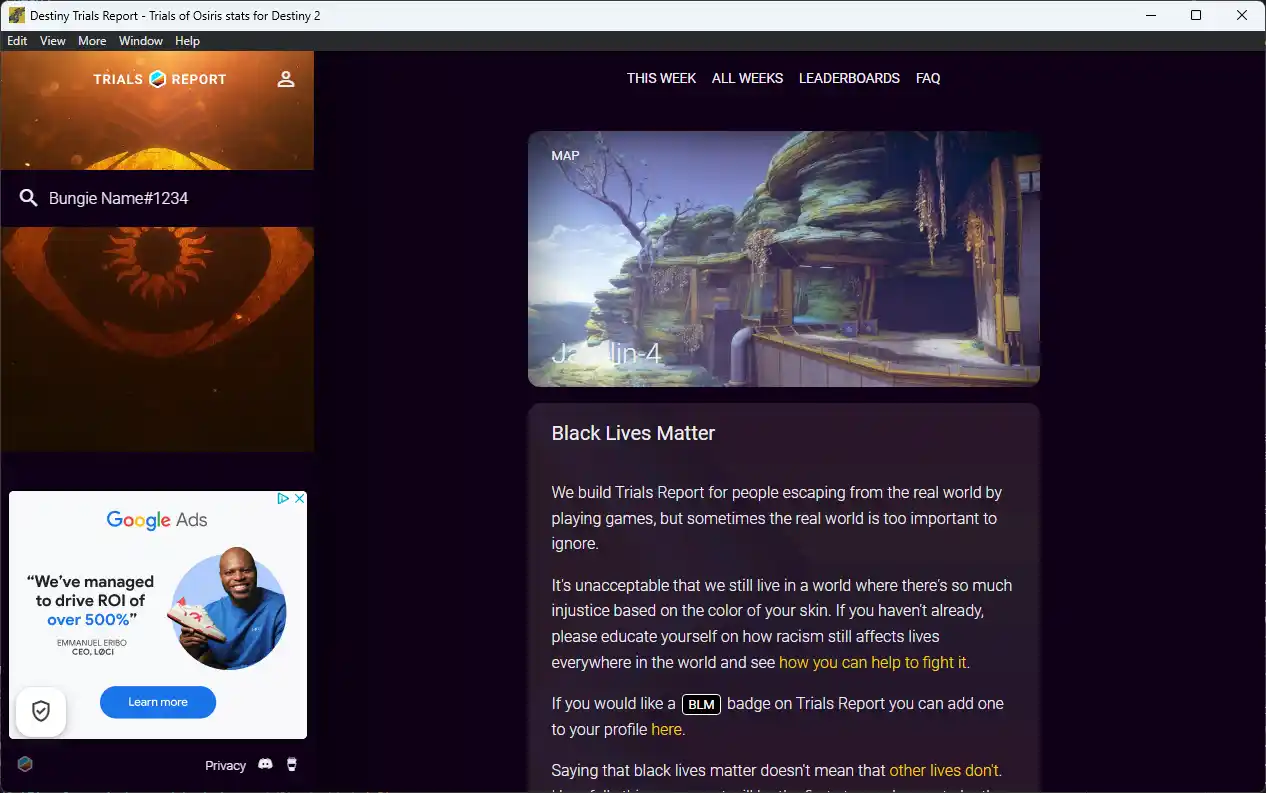Viewport: 1266px width, 793px height.
Task: Open the View menu
Action: pyautogui.click(x=53, y=41)
